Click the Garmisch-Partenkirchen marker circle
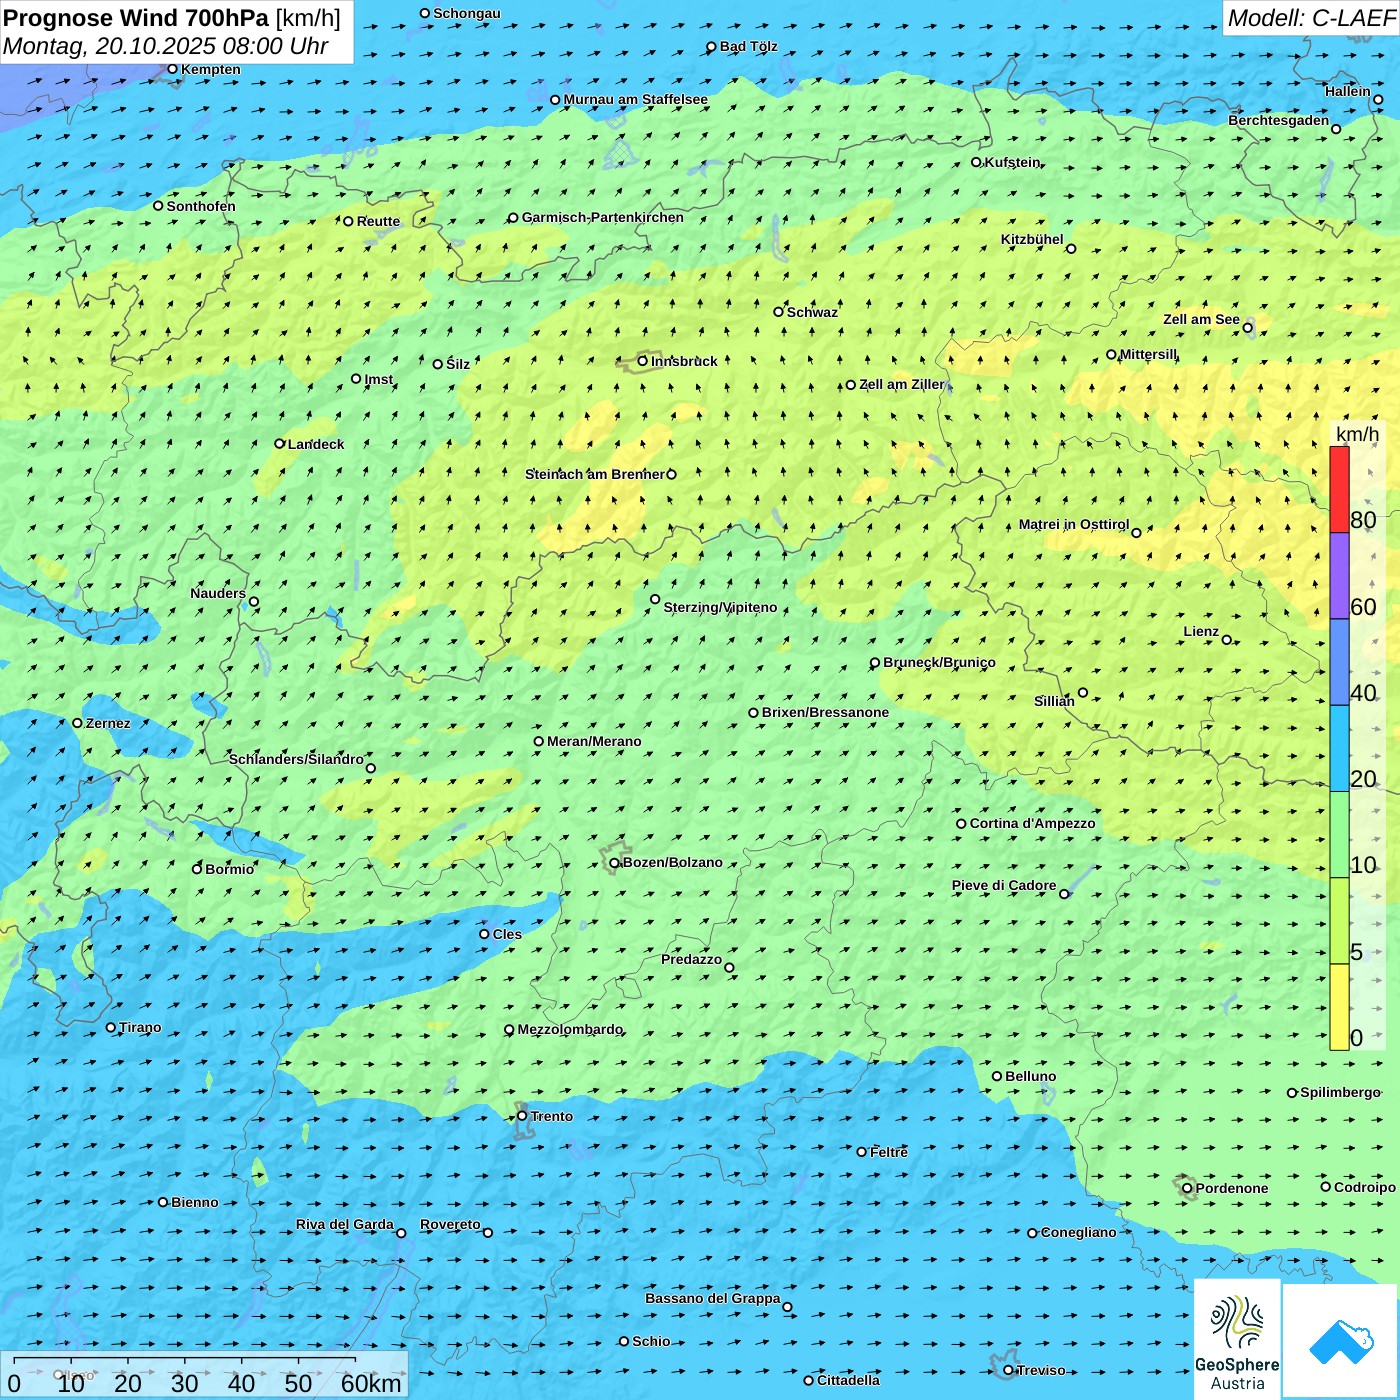The width and height of the screenshot is (1400, 1400). [513, 218]
